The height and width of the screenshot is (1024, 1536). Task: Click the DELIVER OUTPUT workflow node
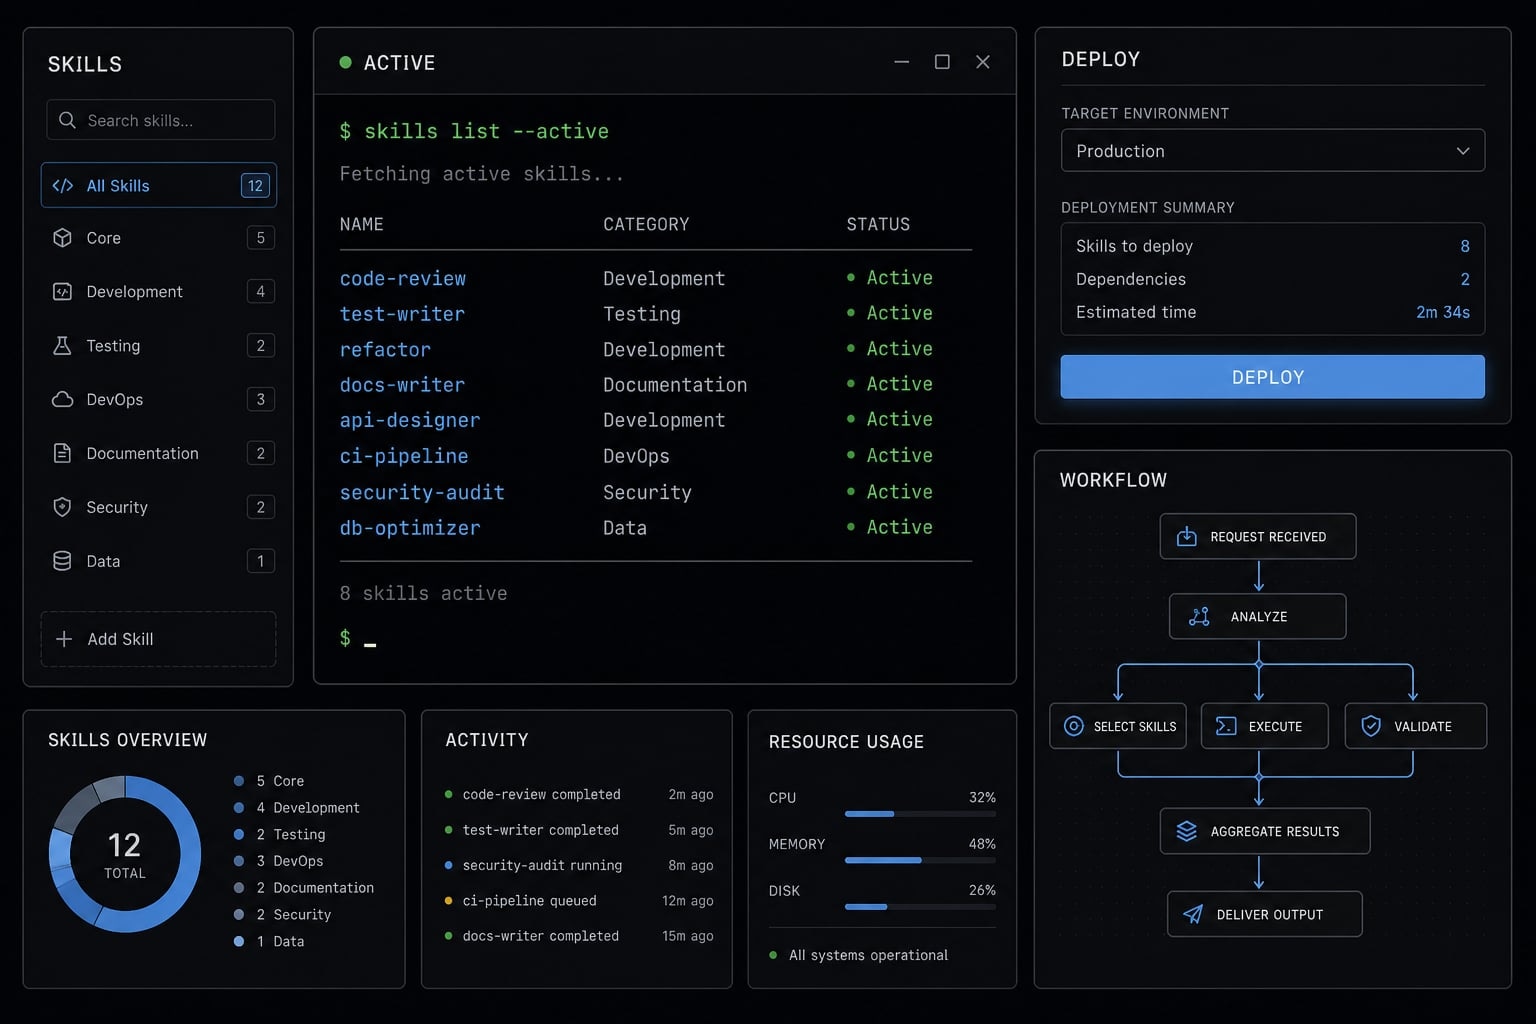click(1265, 914)
